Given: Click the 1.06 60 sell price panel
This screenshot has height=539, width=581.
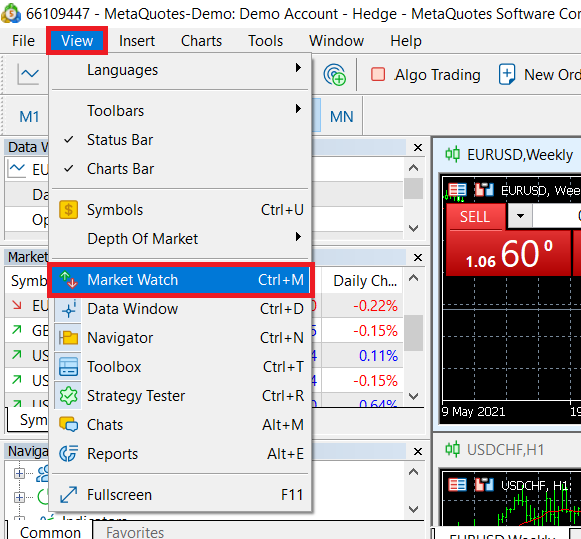Looking at the screenshot, I should point(508,253).
